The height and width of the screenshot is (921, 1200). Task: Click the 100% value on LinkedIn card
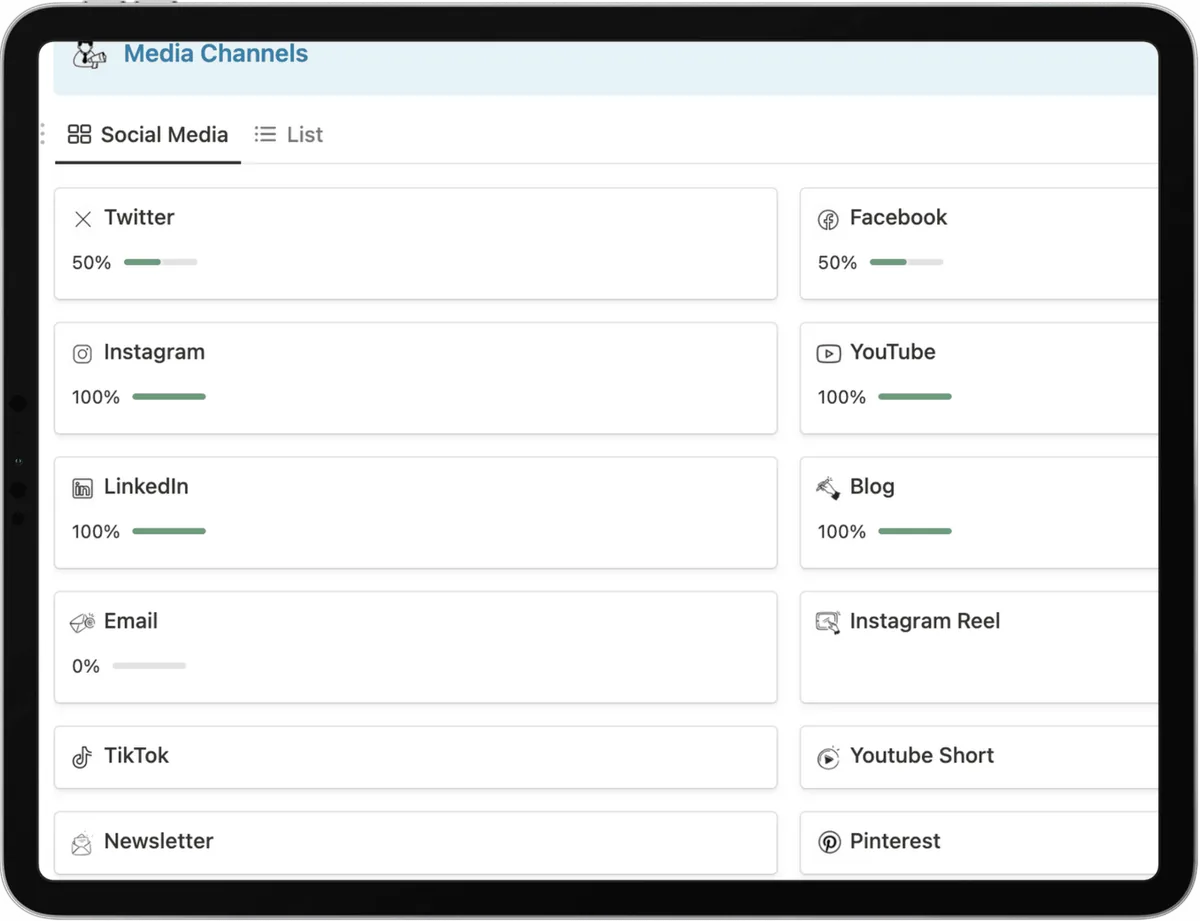tap(96, 532)
